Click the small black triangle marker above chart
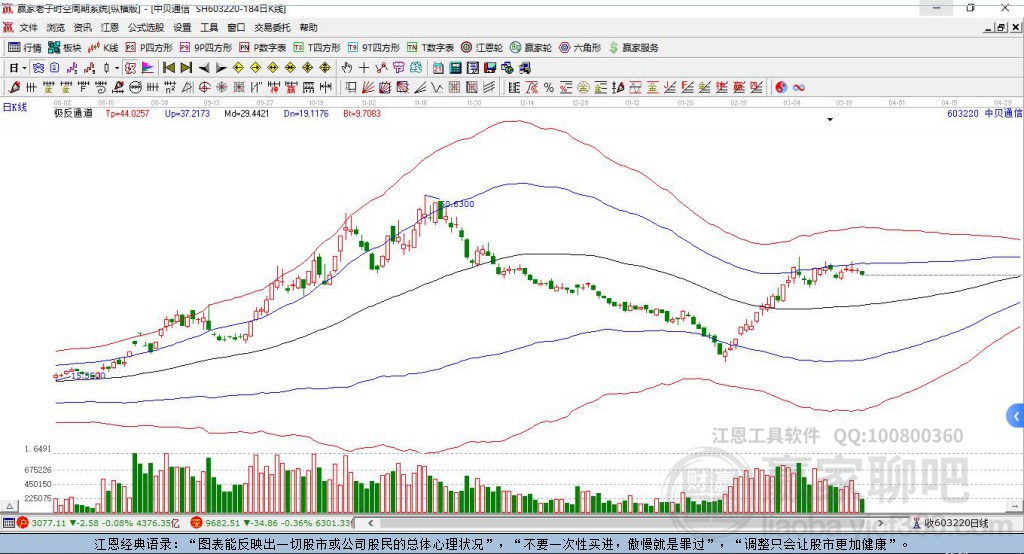This screenshot has width=1024, height=554. (x=830, y=120)
